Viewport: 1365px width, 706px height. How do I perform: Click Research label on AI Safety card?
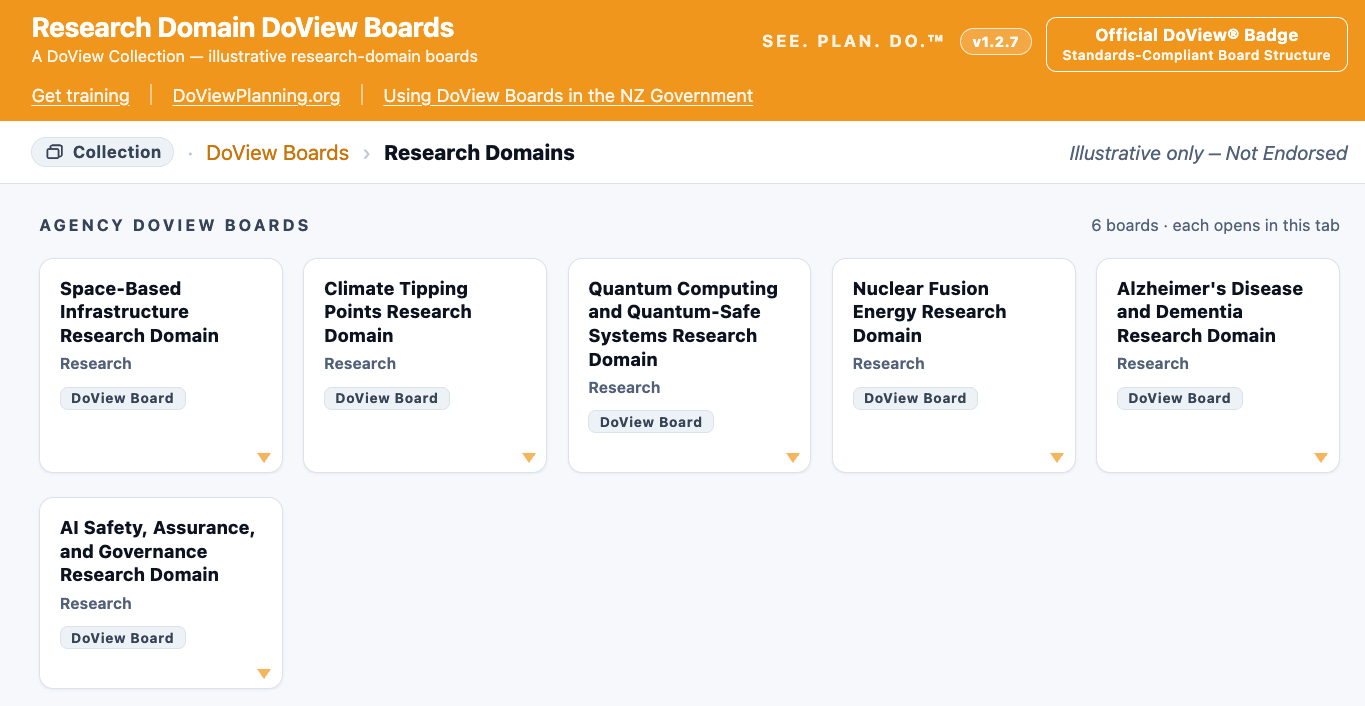(x=96, y=604)
